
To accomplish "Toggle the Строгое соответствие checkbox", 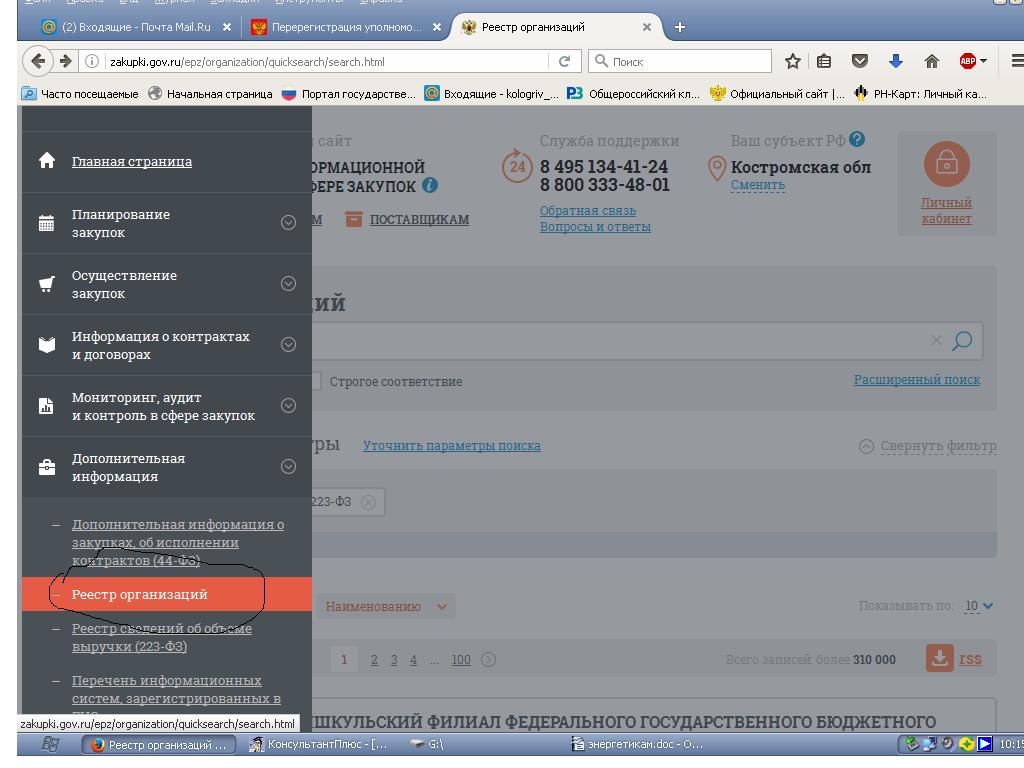I will 315,381.
